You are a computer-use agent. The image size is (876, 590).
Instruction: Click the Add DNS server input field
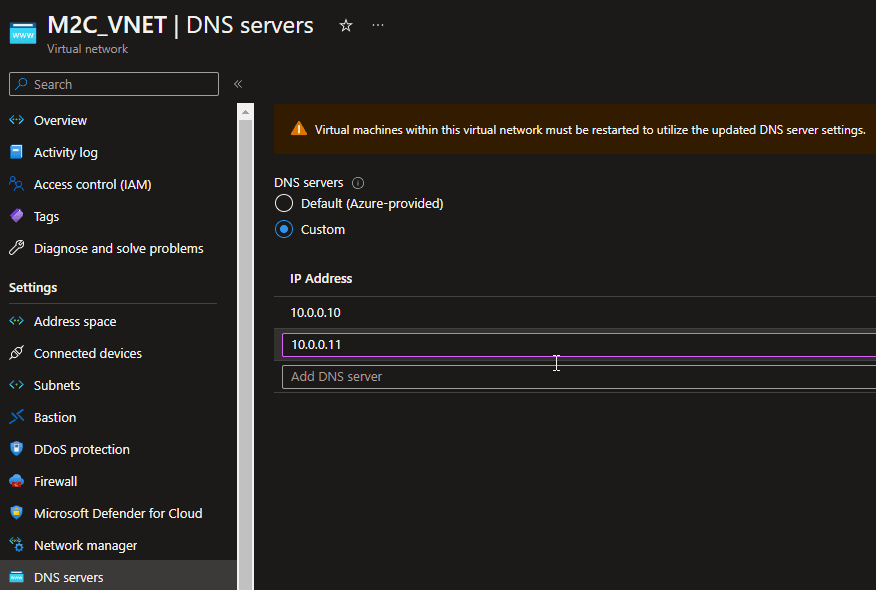579,377
